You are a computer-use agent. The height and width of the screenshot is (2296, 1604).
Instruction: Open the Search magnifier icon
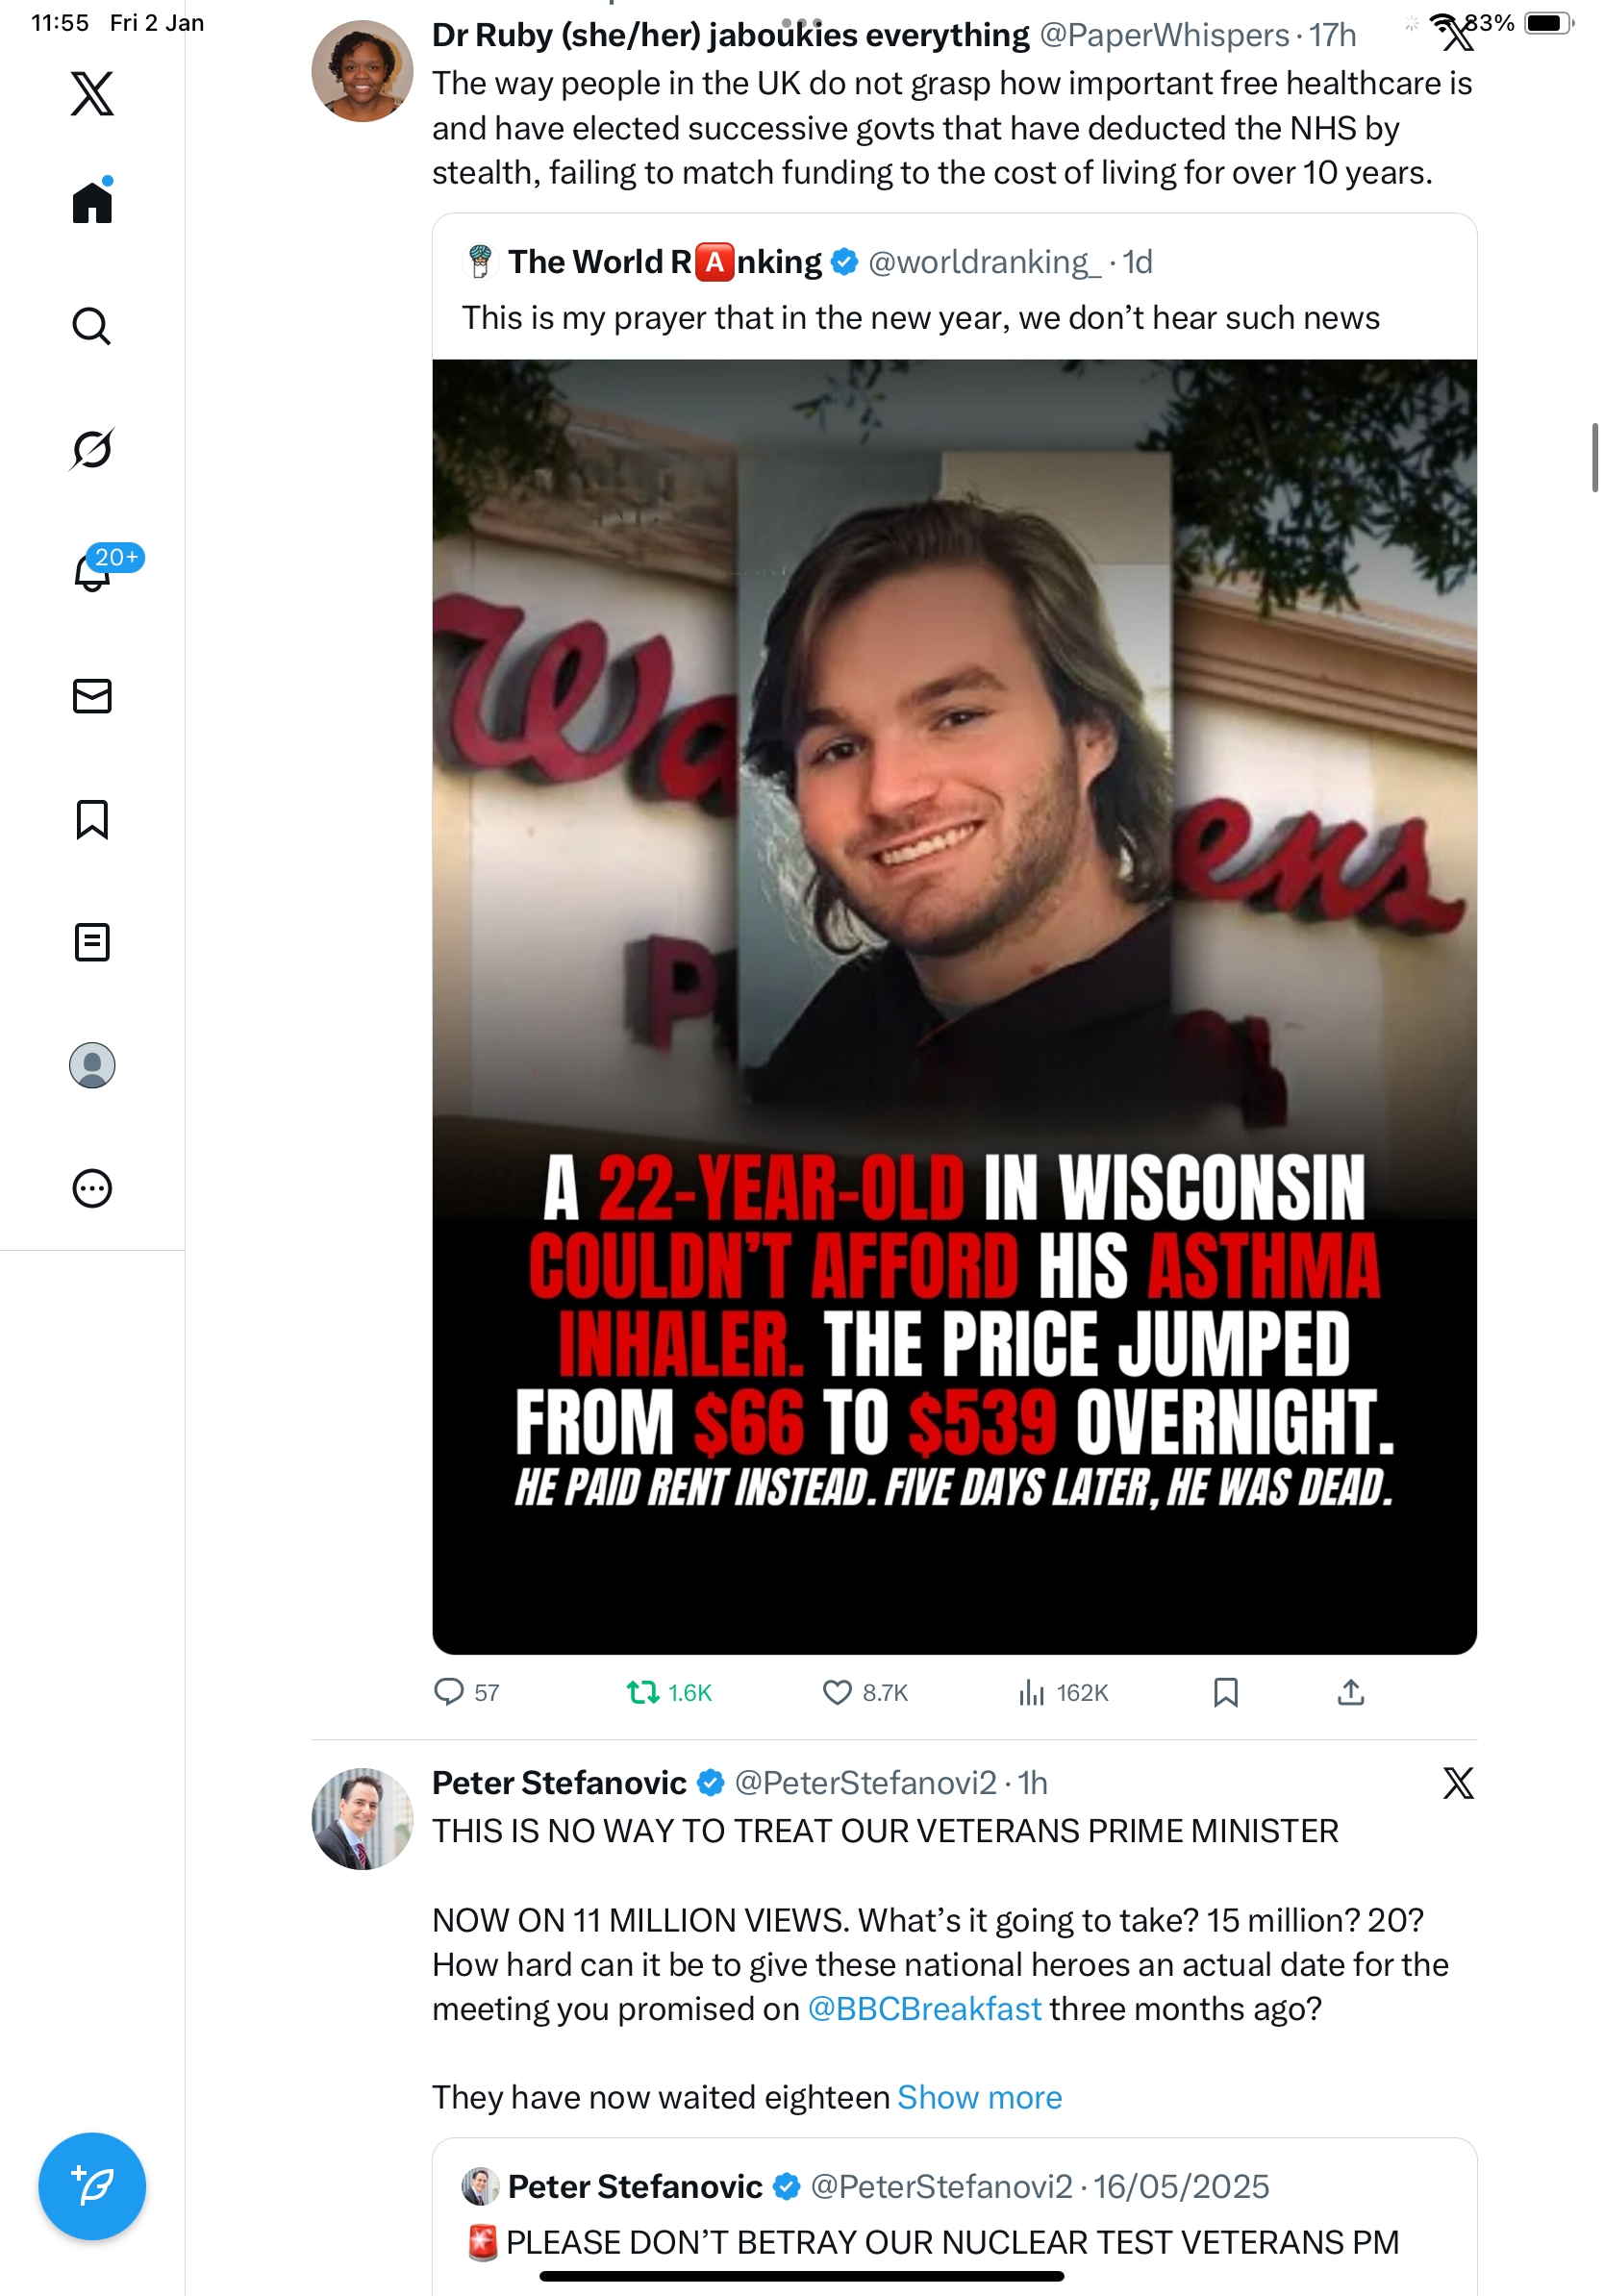(92, 326)
